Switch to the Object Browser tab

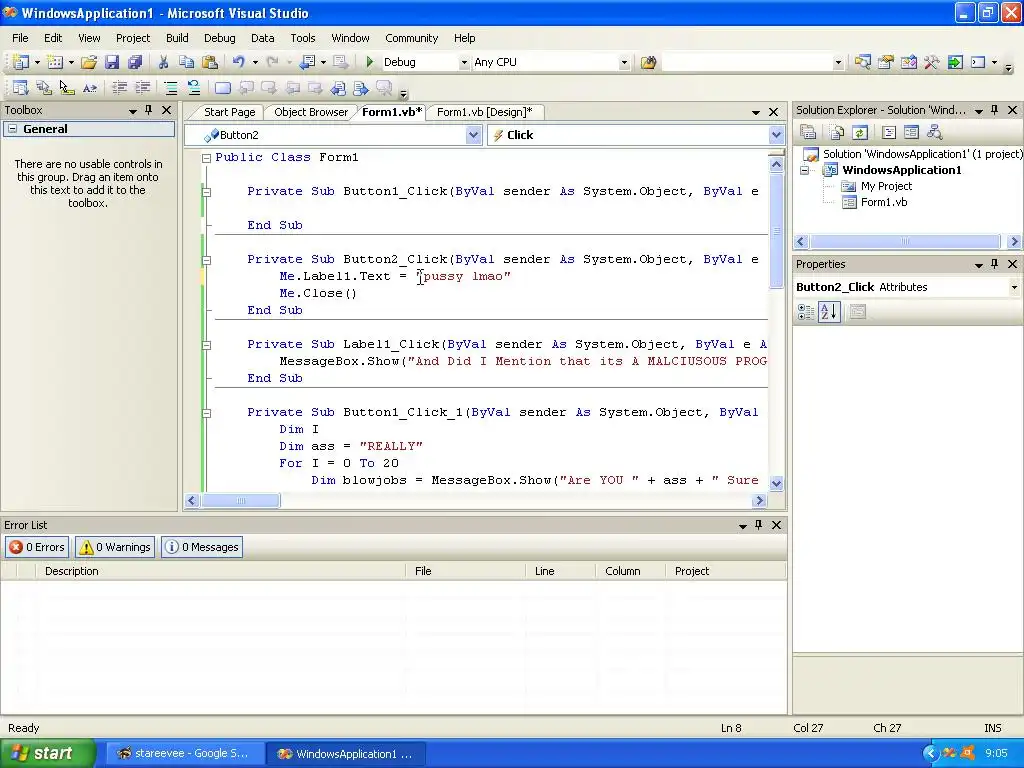tap(311, 112)
